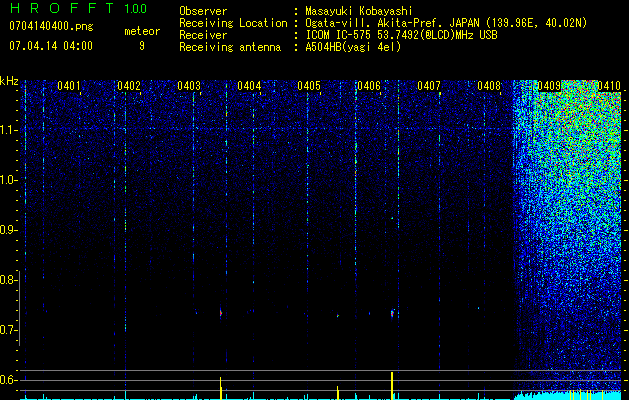Click the Receiving antenna label
This screenshot has height=400, width=629.
click(x=230, y=47)
